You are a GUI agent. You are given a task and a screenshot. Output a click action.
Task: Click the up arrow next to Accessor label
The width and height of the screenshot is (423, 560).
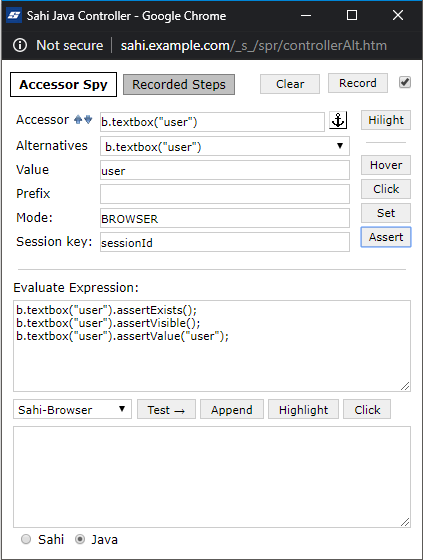pyautogui.click(x=78, y=119)
